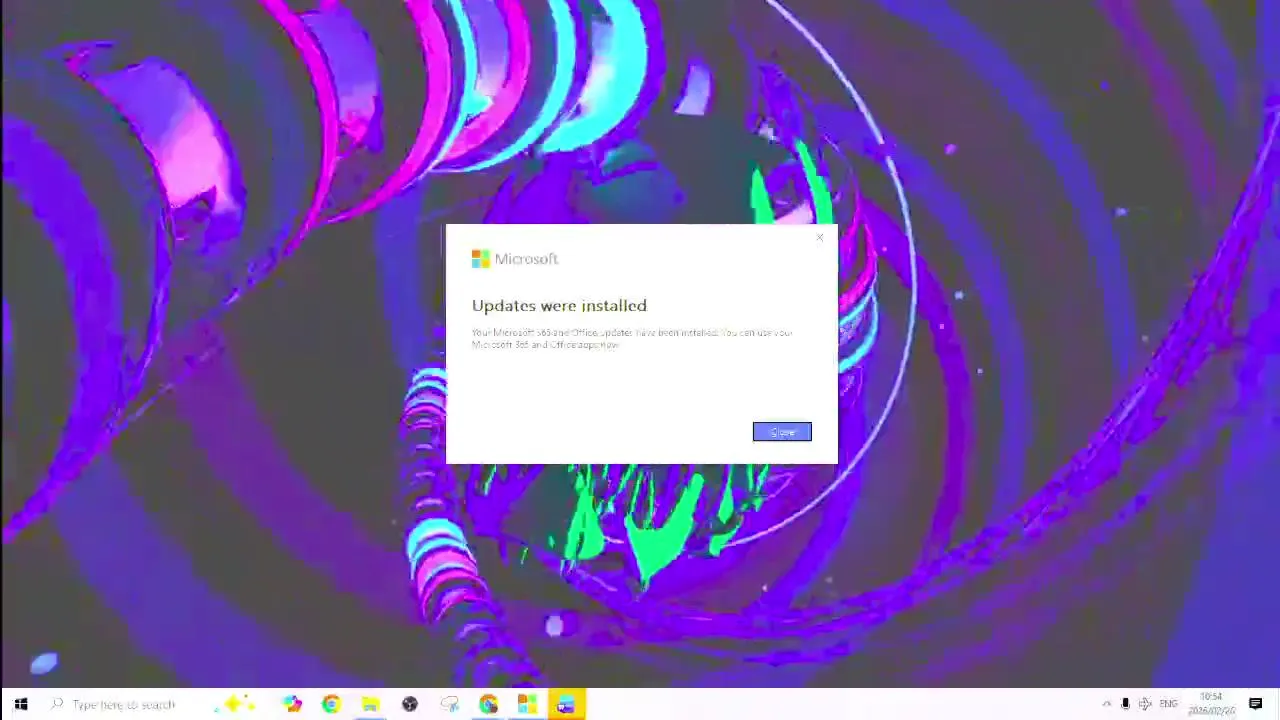Open the Microsoft Store taskbar icon
Screen dimensions: 1280x720
click(x=527, y=704)
